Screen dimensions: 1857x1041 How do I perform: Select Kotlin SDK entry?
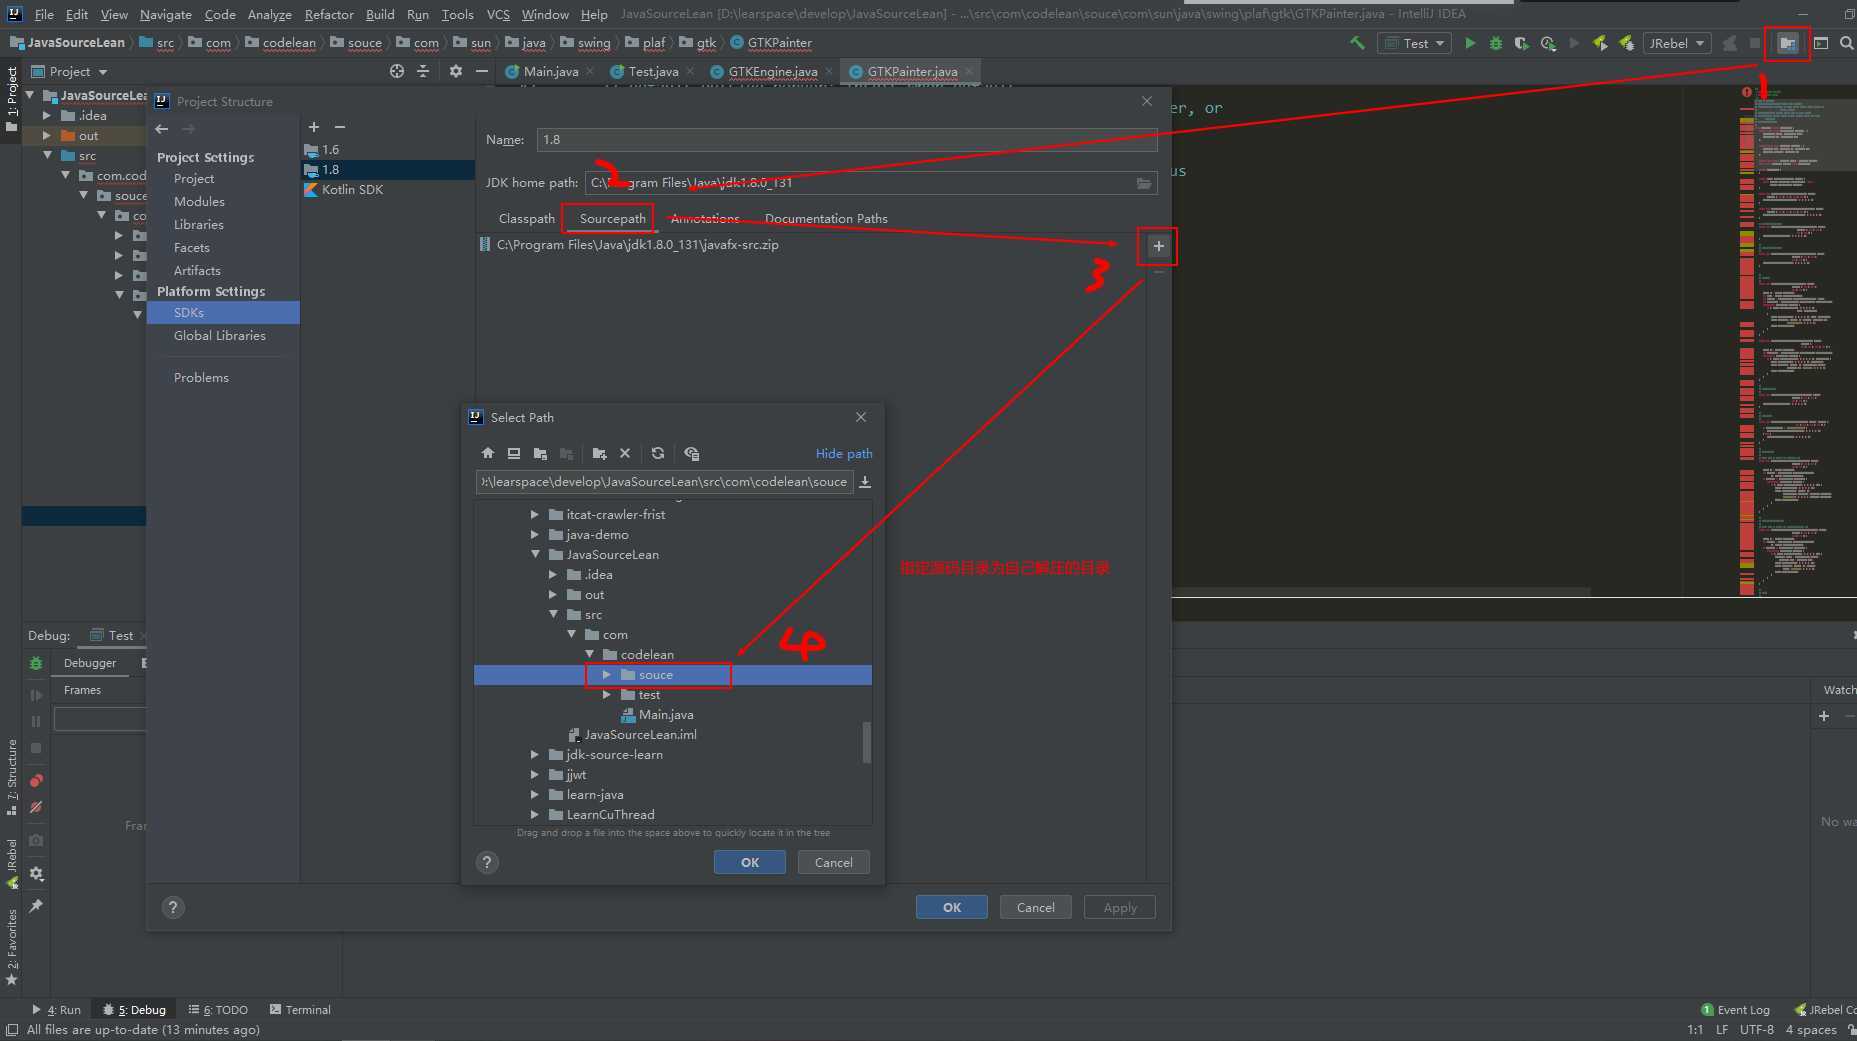click(x=388, y=190)
